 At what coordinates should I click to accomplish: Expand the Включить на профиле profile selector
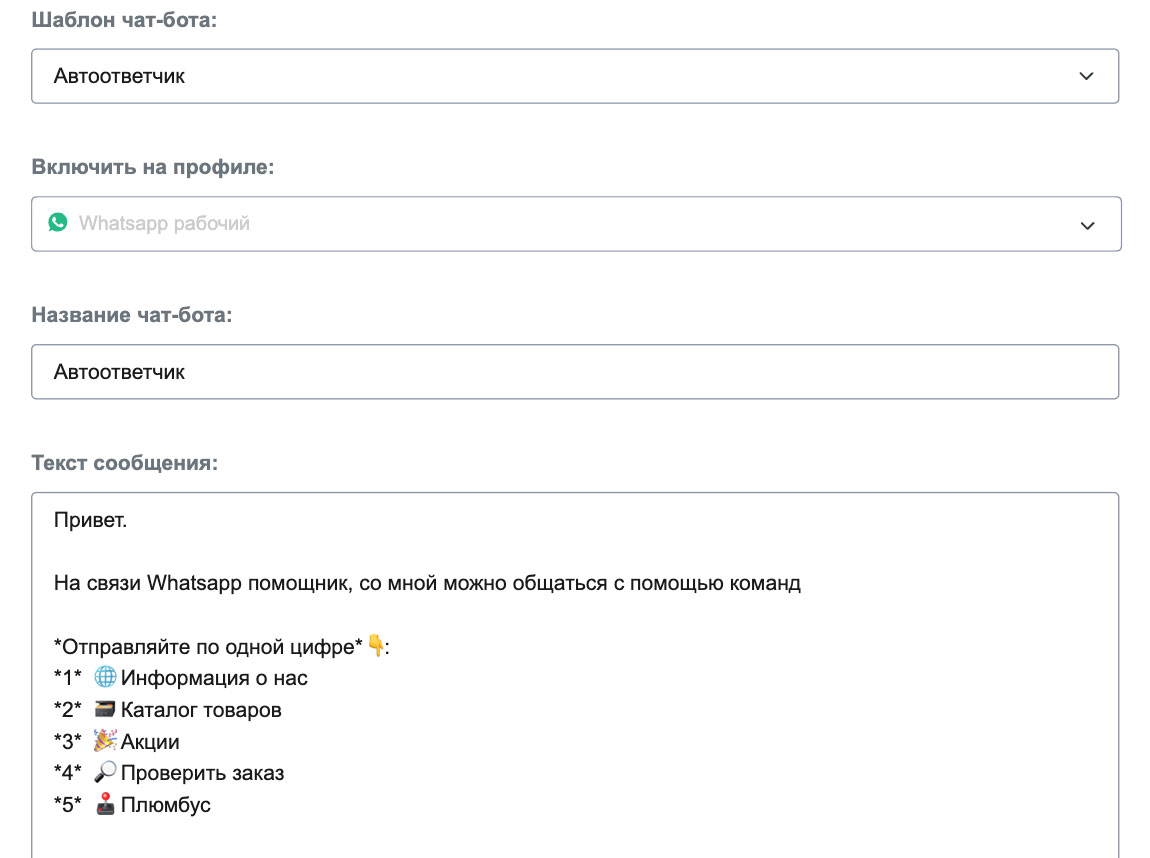point(574,224)
